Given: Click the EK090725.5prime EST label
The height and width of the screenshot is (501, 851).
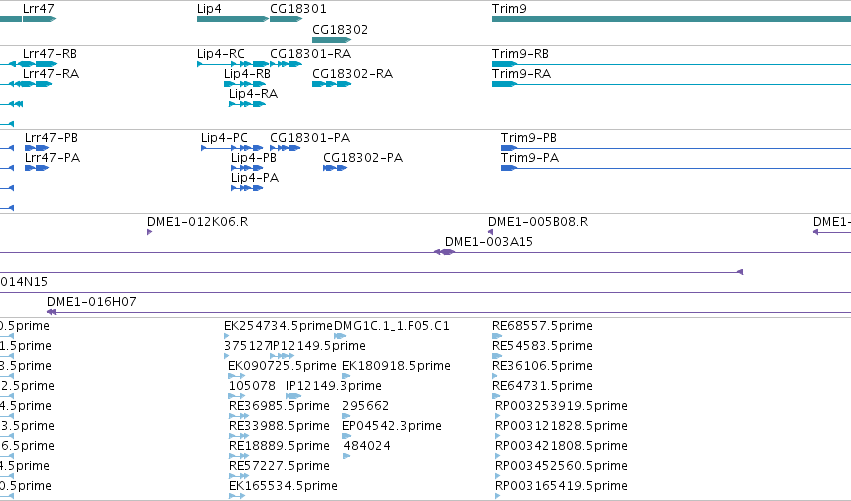Looking at the screenshot, I should 282,366.
